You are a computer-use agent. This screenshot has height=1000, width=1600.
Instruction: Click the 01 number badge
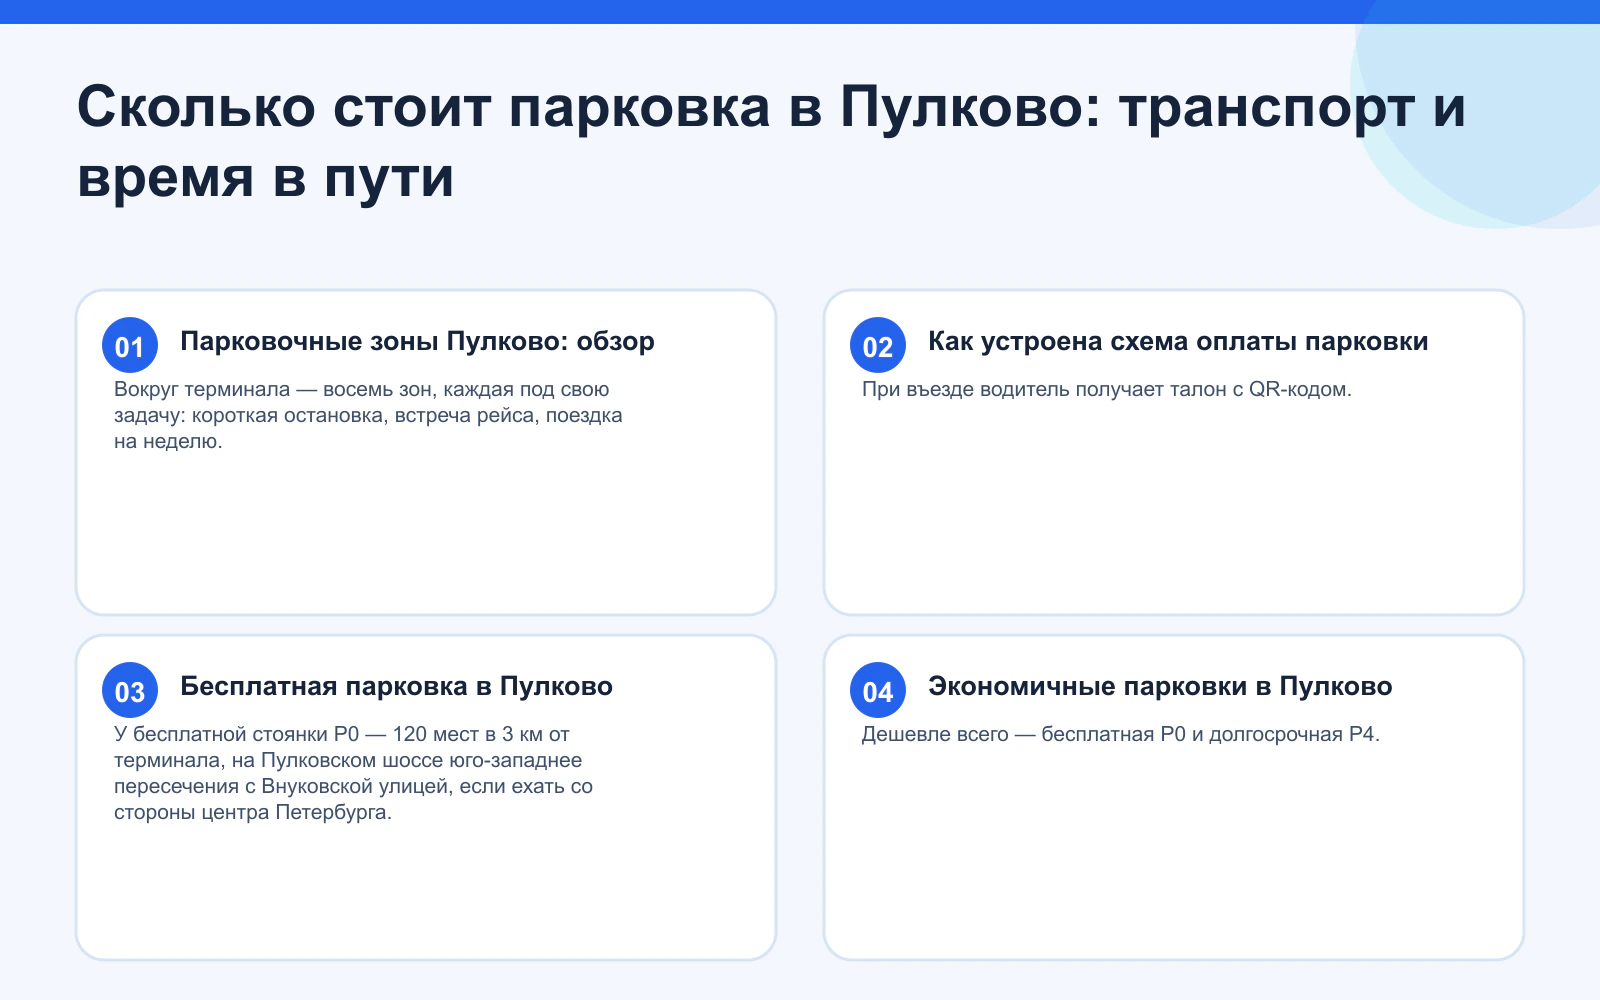click(130, 345)
